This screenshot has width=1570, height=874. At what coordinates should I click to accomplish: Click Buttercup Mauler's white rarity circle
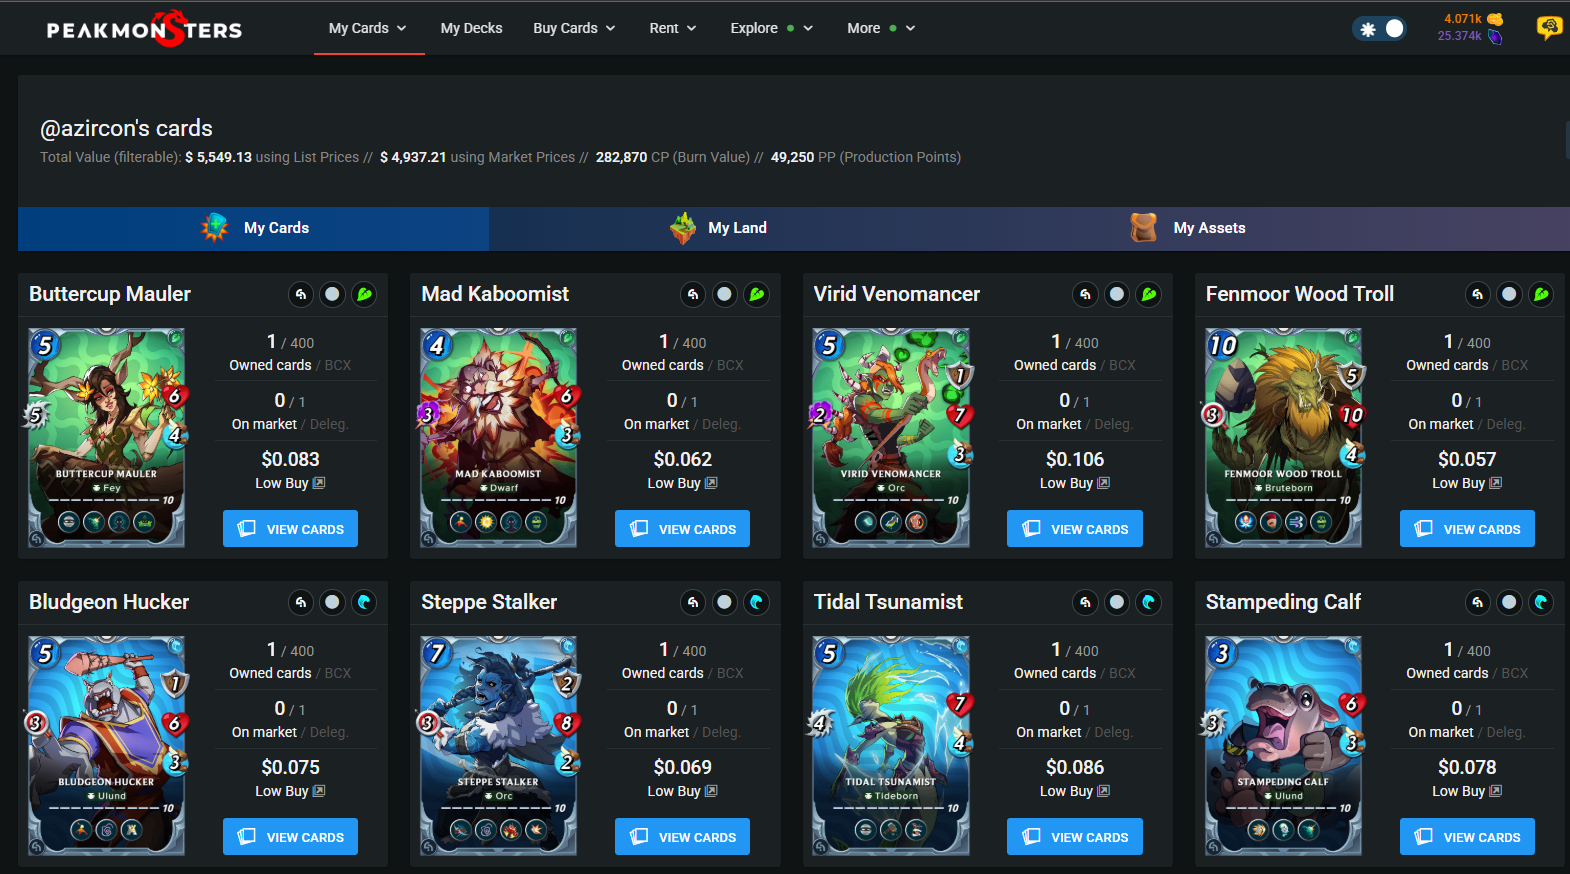[x=333, y=294]
